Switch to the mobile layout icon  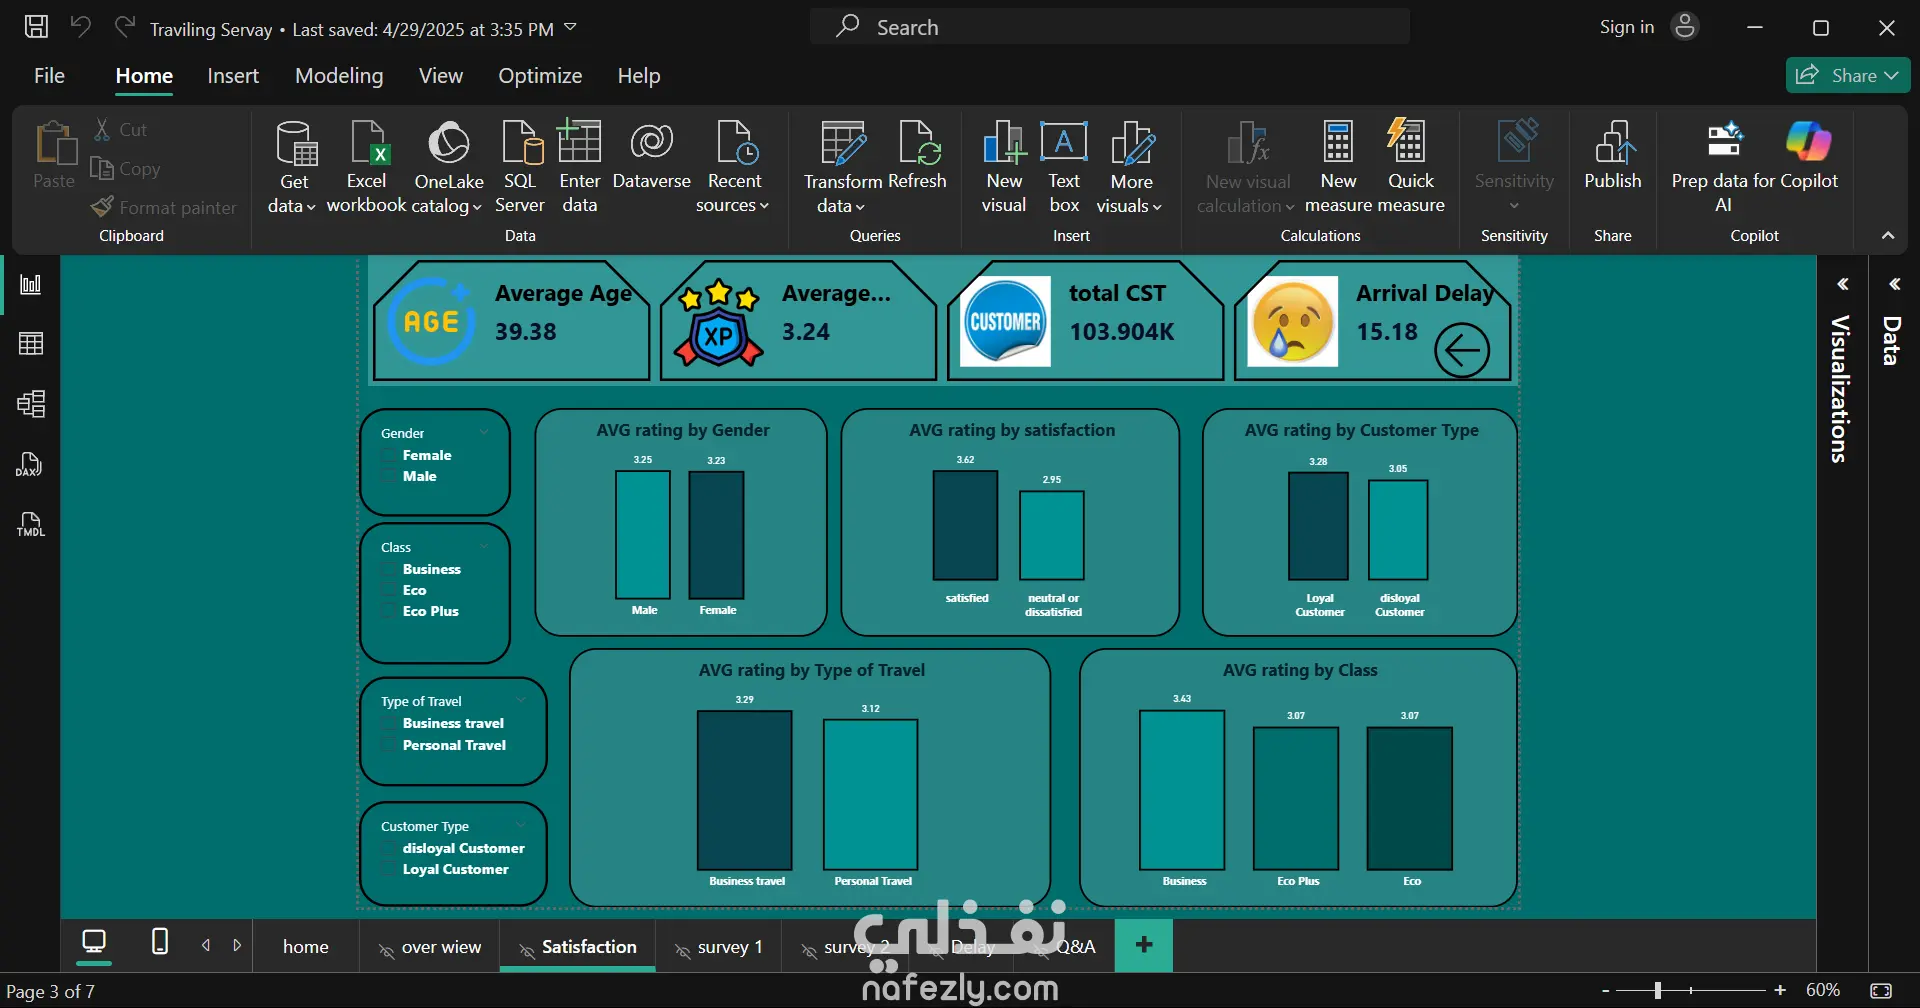(x=159, y=941)
